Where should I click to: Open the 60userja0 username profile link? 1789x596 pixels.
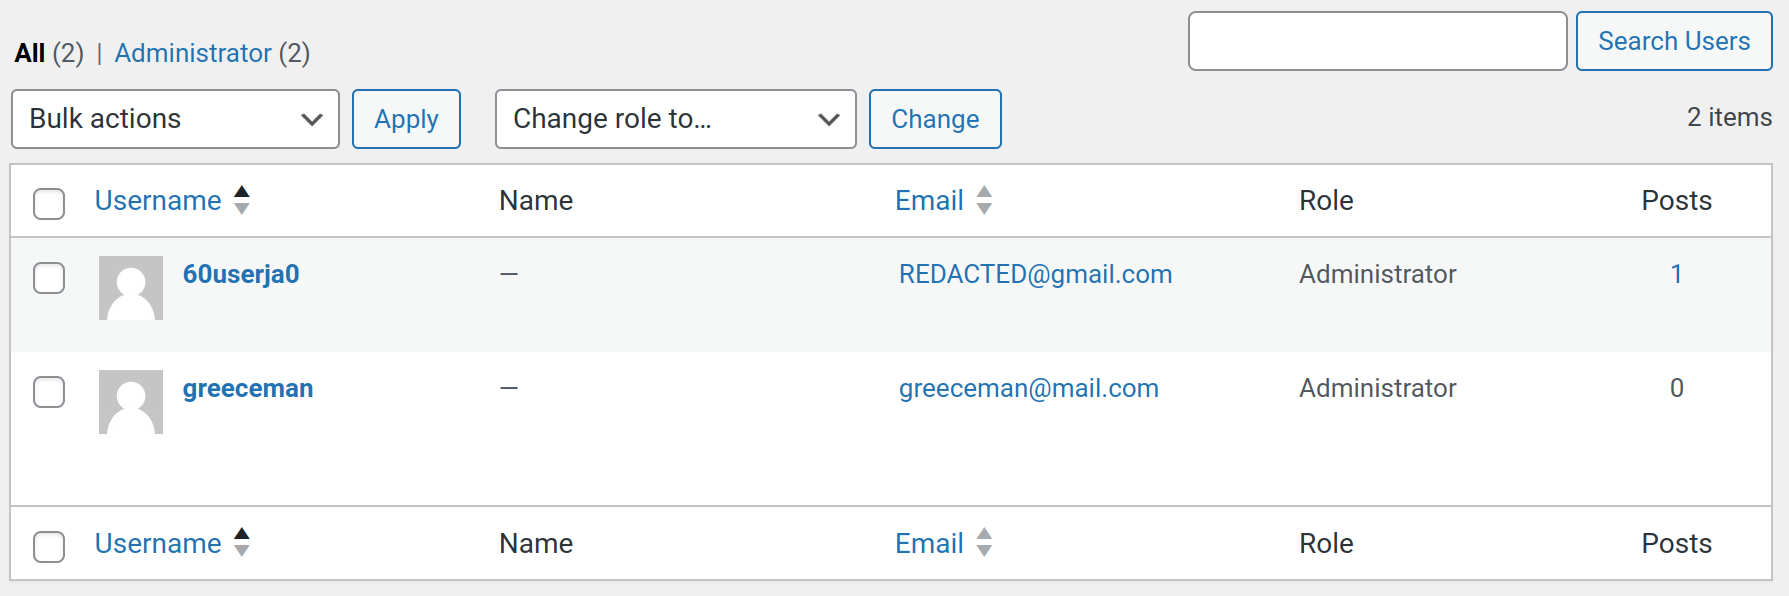click(x=241, y=274)
